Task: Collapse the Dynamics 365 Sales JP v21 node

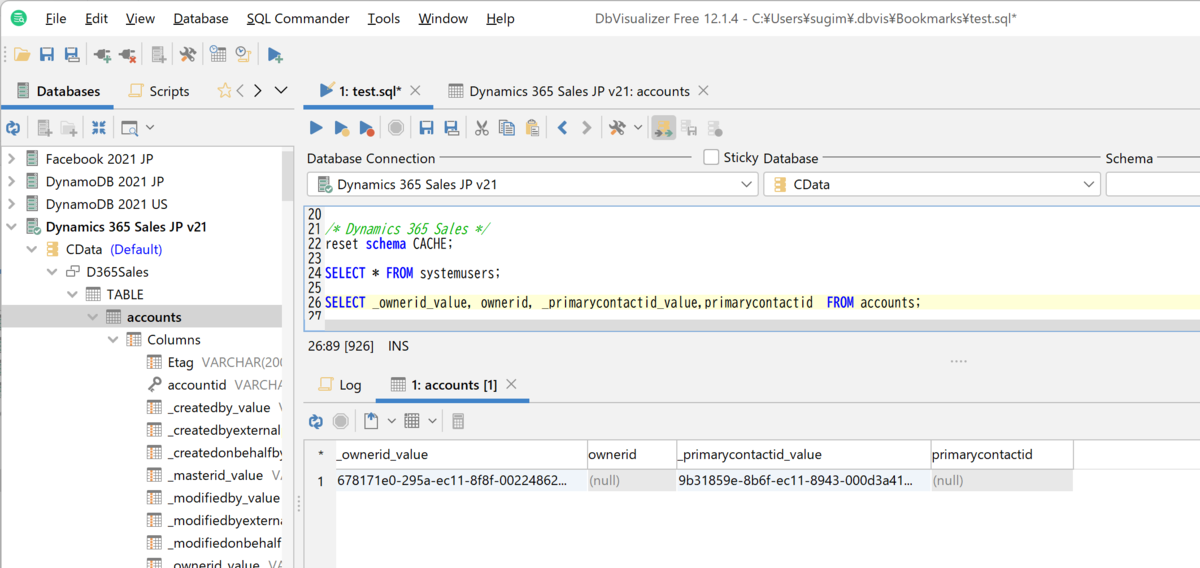Action: click(x=12, y=227)
